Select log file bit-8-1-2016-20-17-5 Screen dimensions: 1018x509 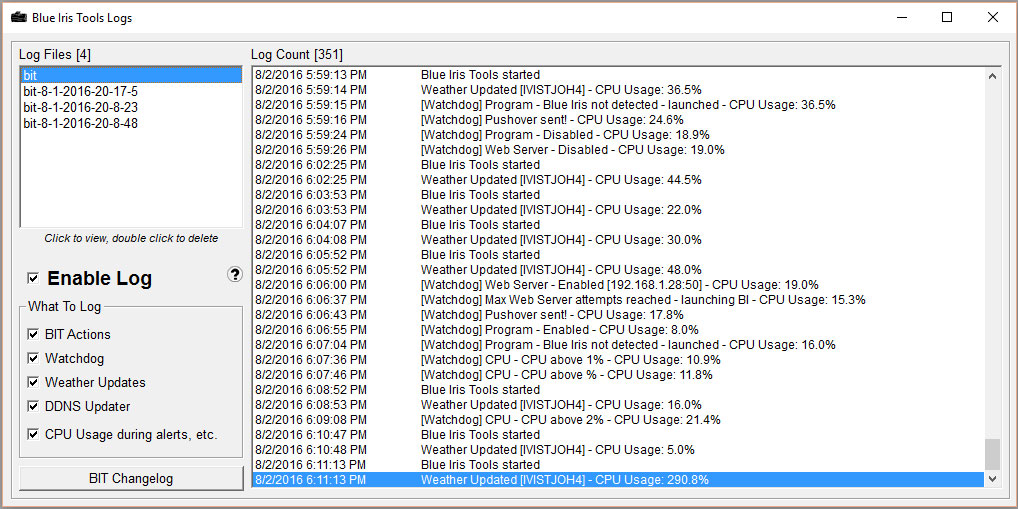80,91
